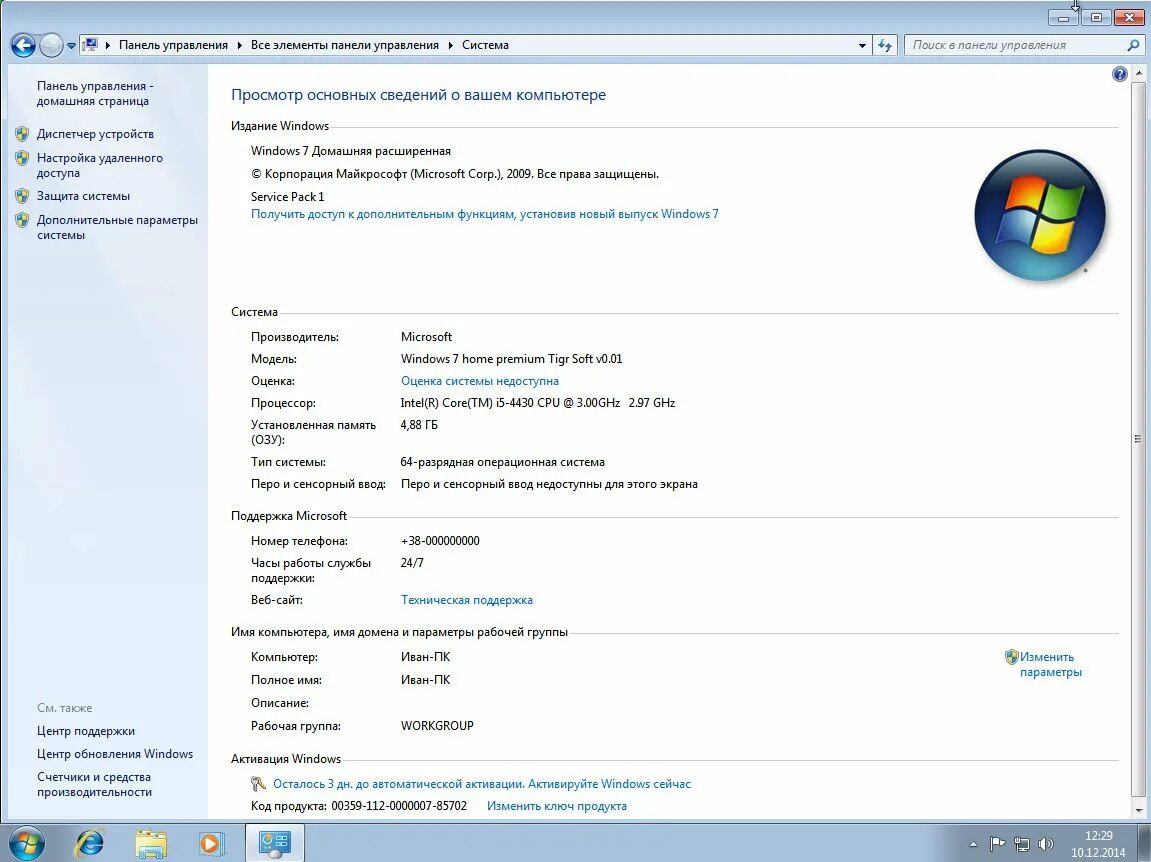
Task: Click the scrollbar up arrow
Action: (1138, 73)
